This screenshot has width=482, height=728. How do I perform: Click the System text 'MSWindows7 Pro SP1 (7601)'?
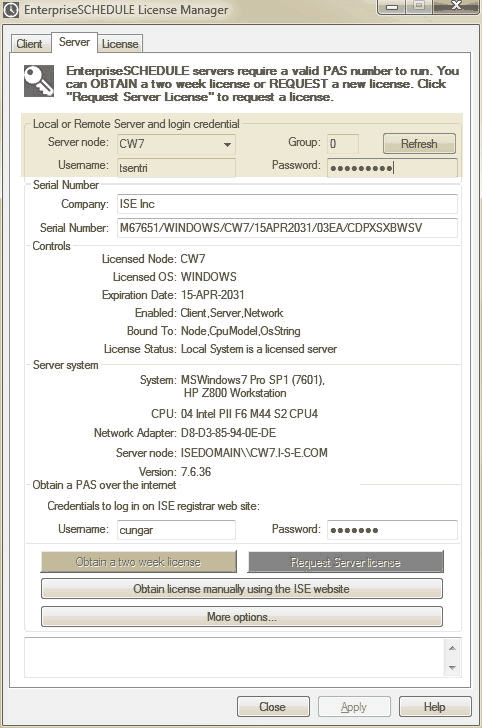(253, 380)
